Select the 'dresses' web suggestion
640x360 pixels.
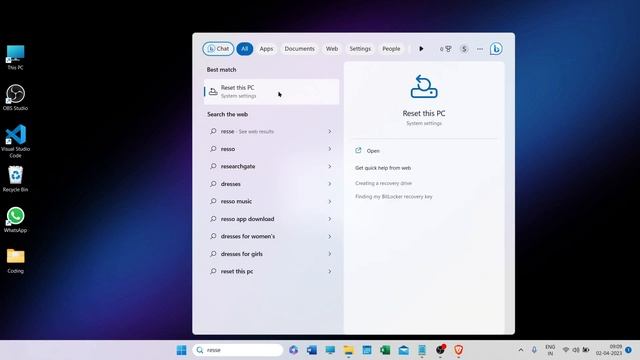[271, 184]
